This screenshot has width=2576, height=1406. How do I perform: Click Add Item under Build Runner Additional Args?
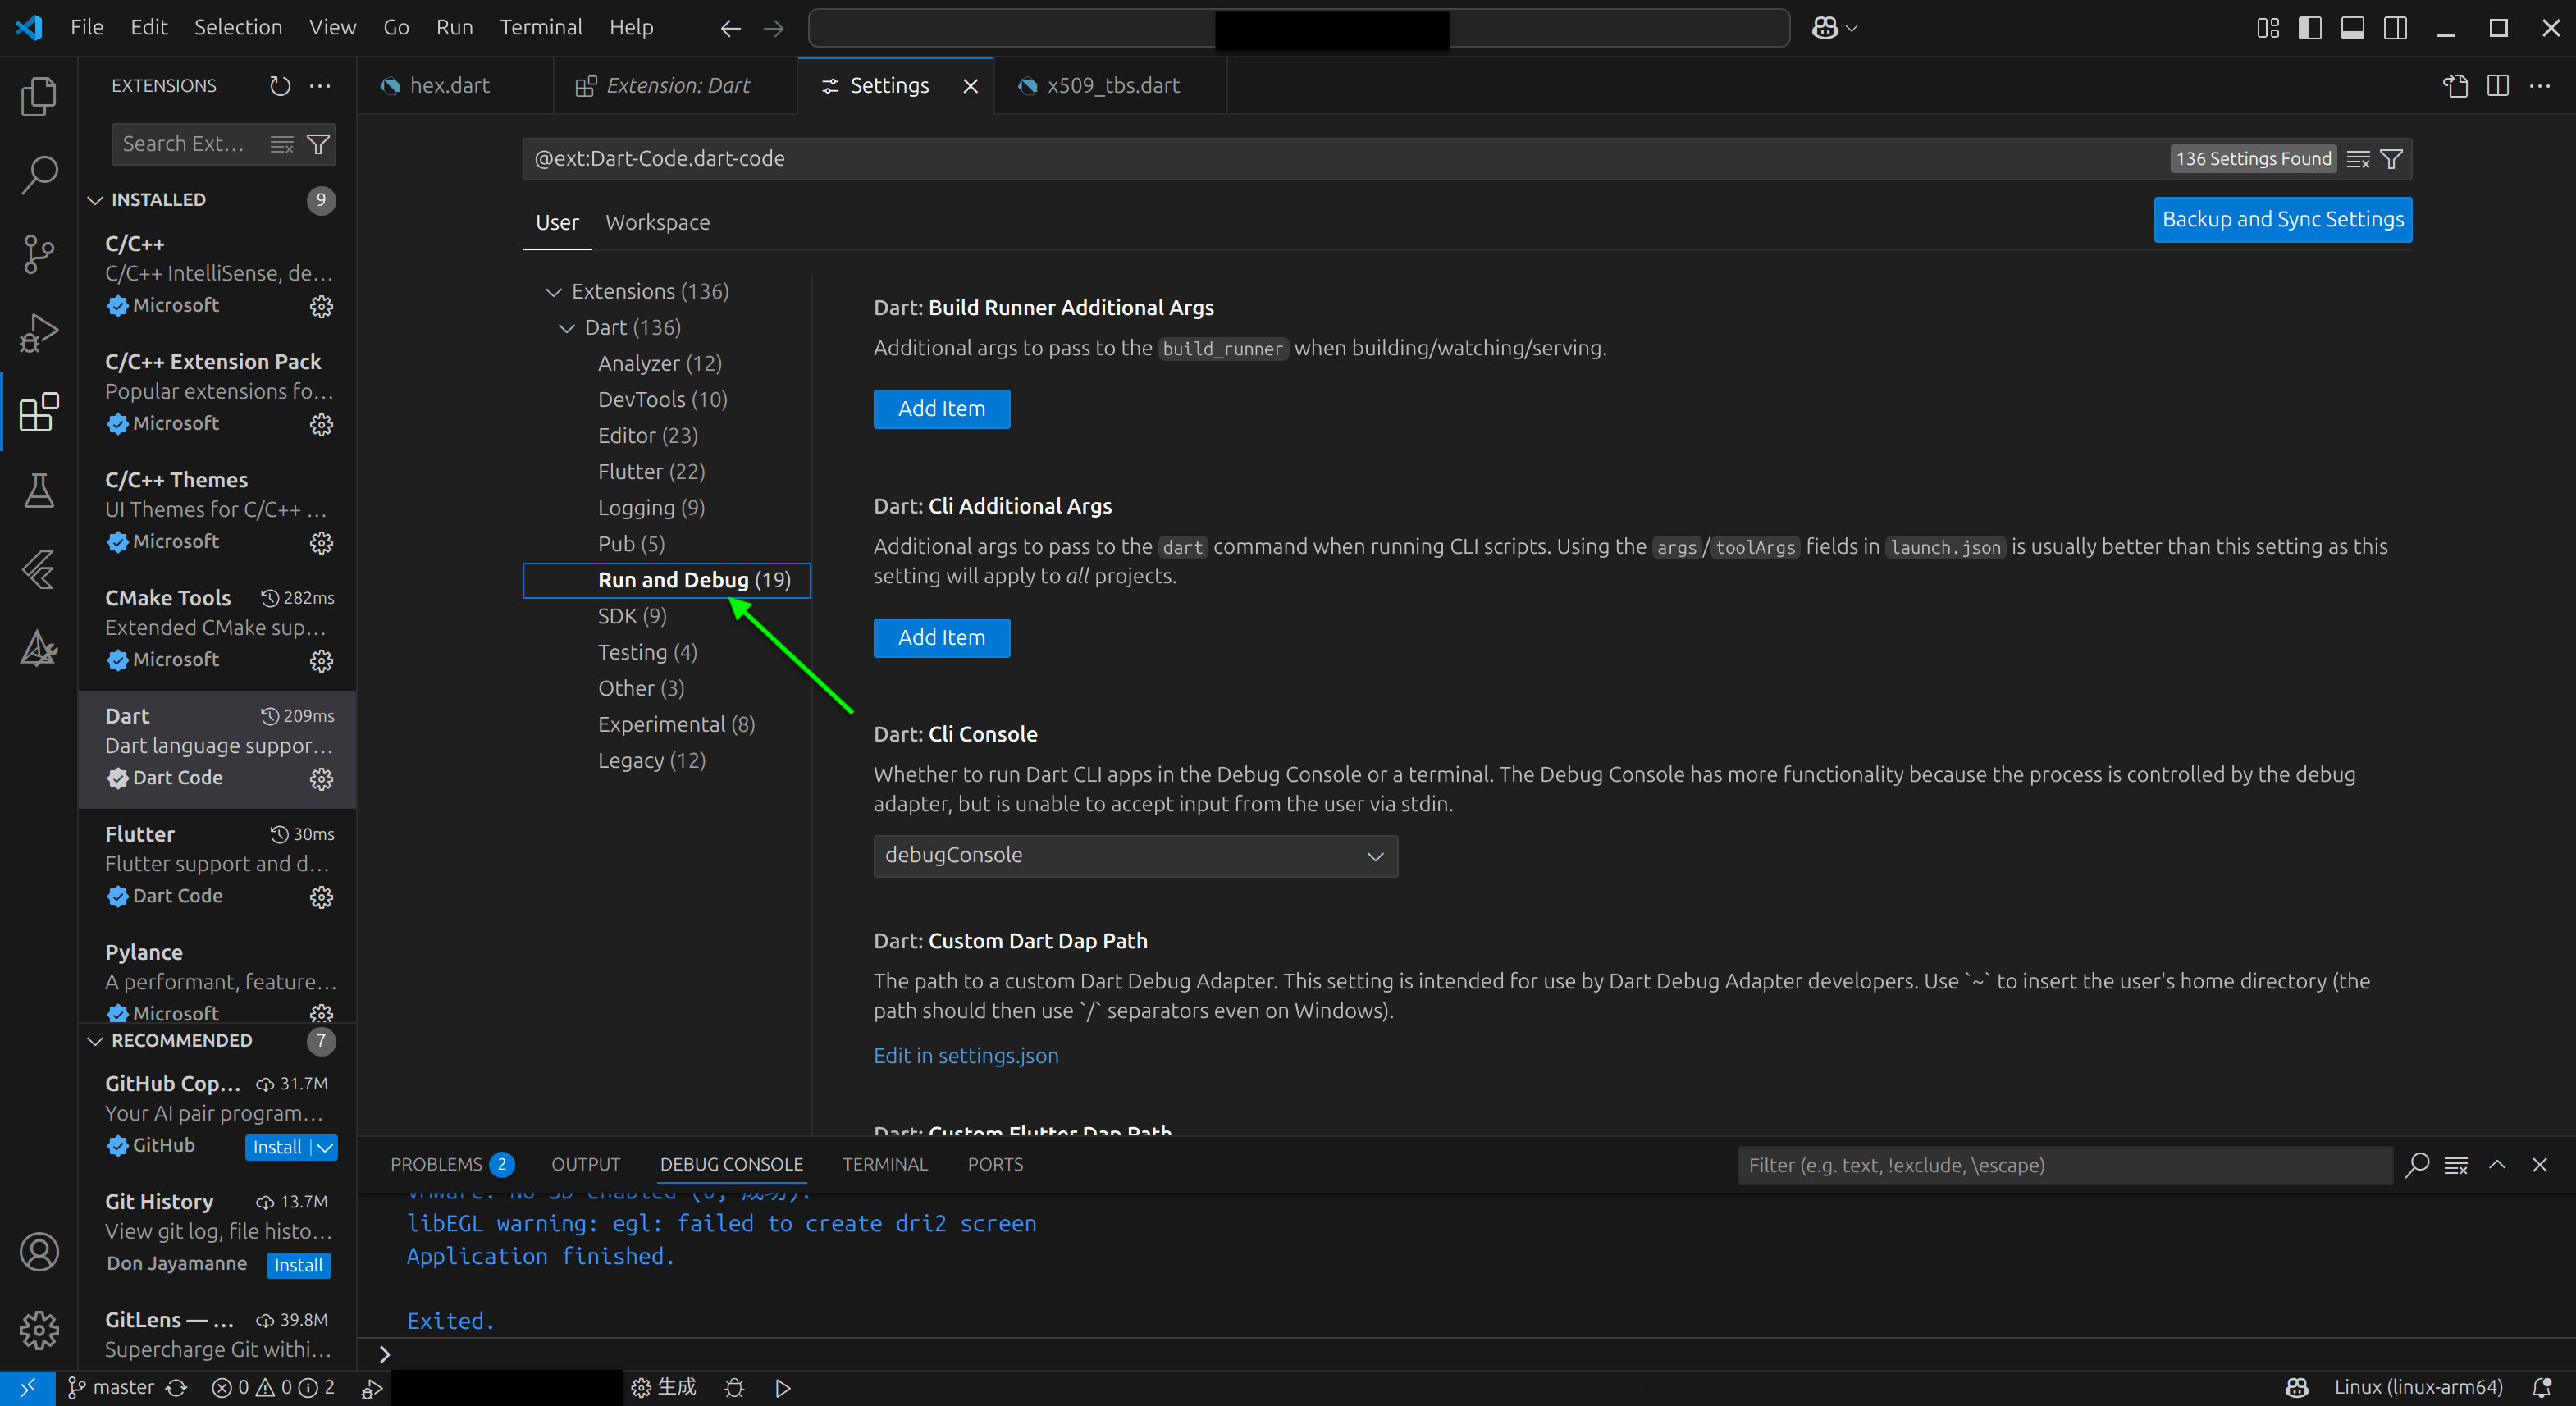pos(941,409)
